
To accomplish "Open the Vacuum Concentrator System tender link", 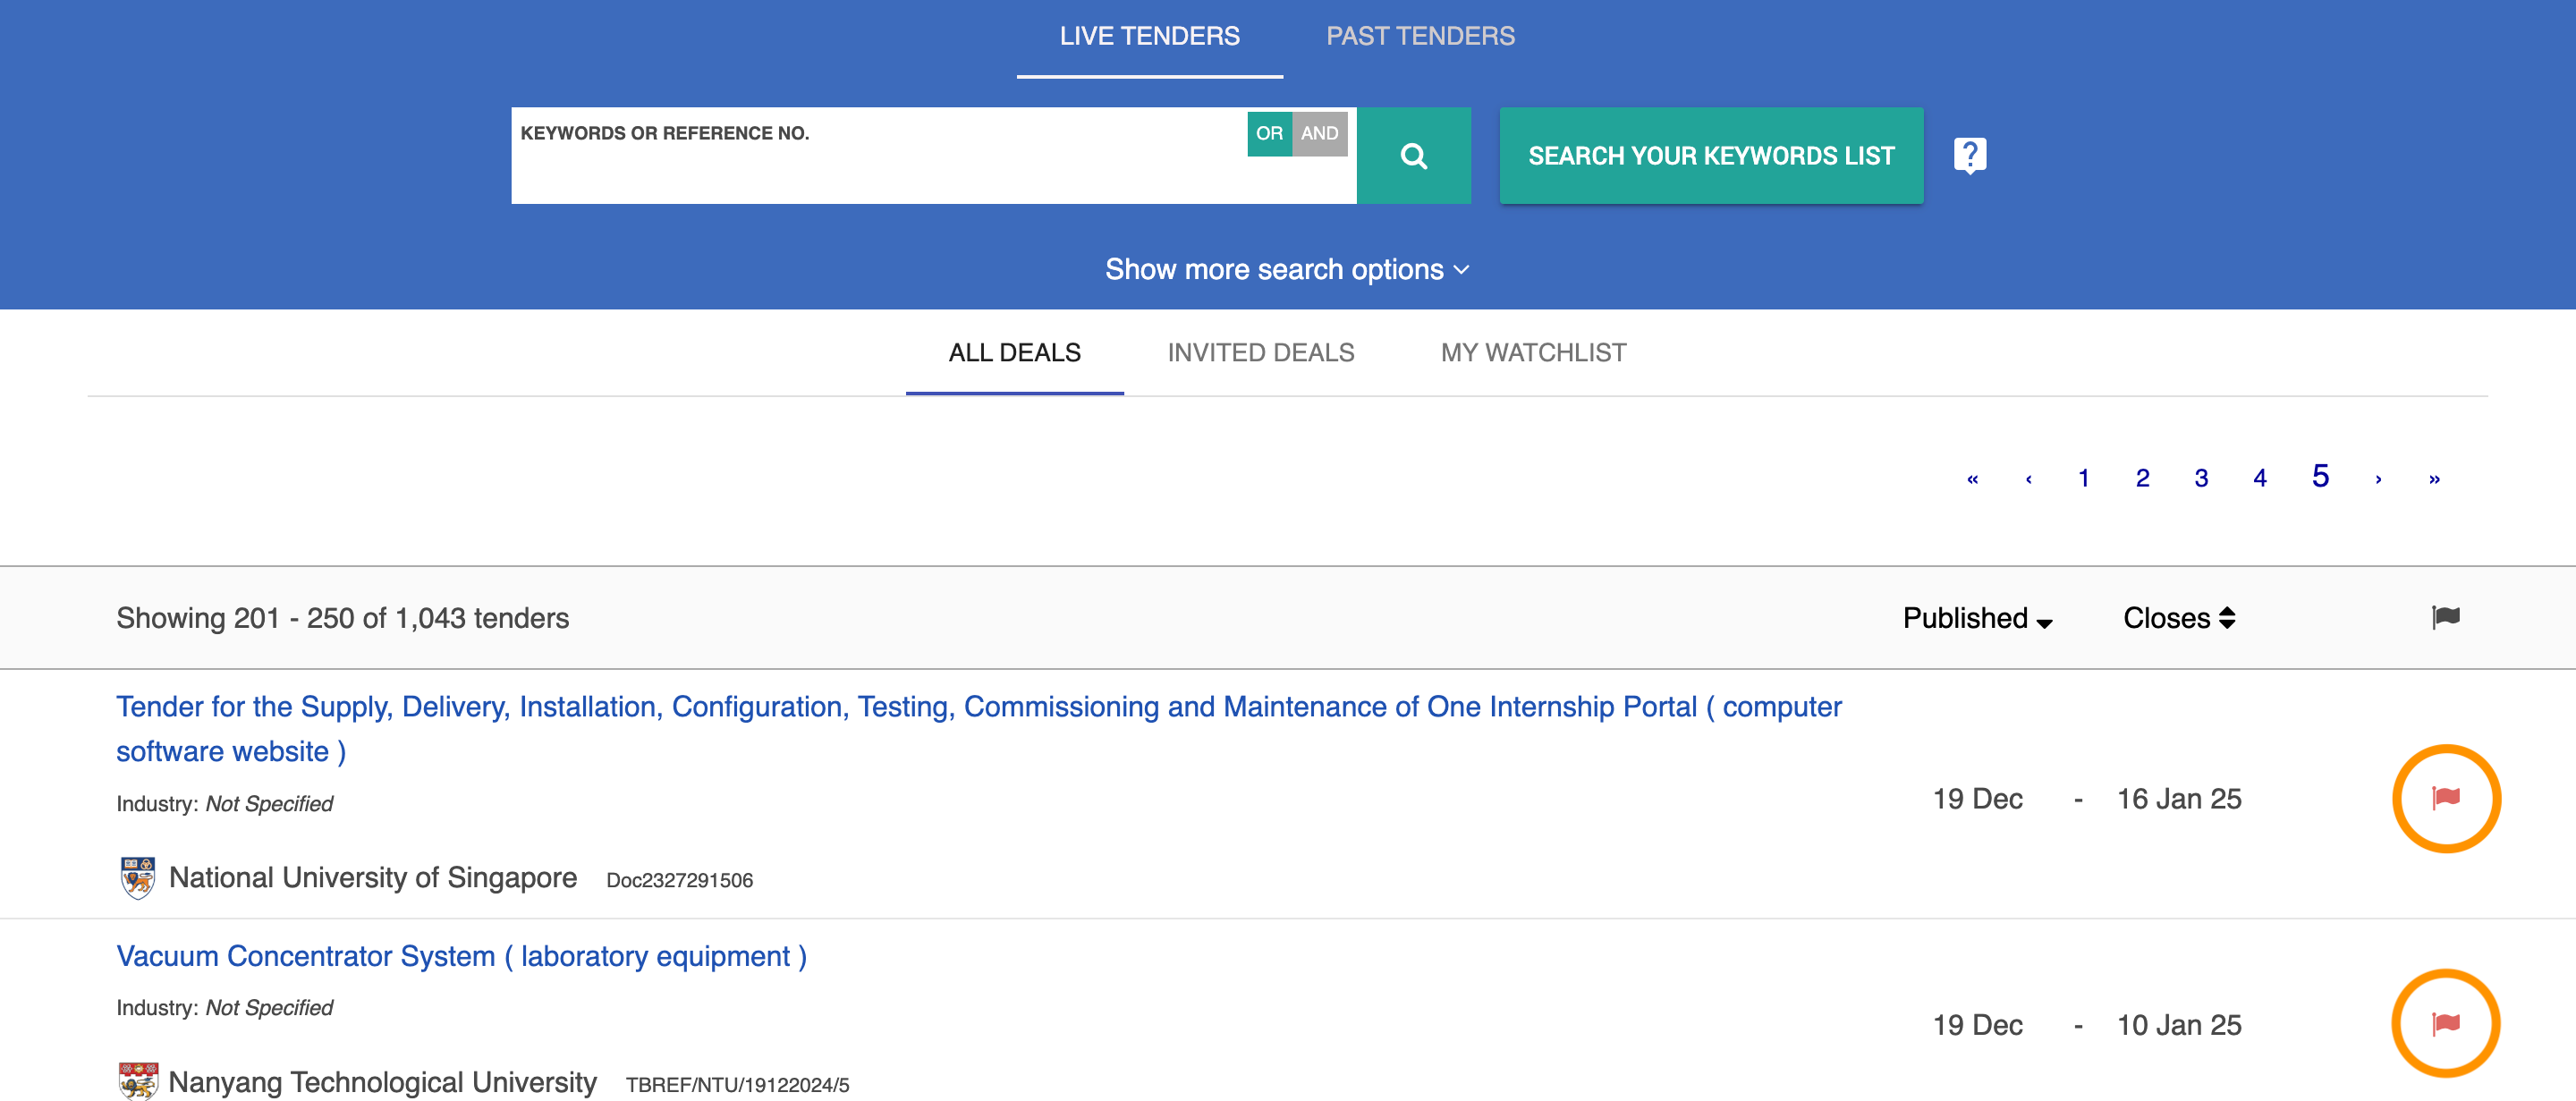I will [x=461, y=956].
